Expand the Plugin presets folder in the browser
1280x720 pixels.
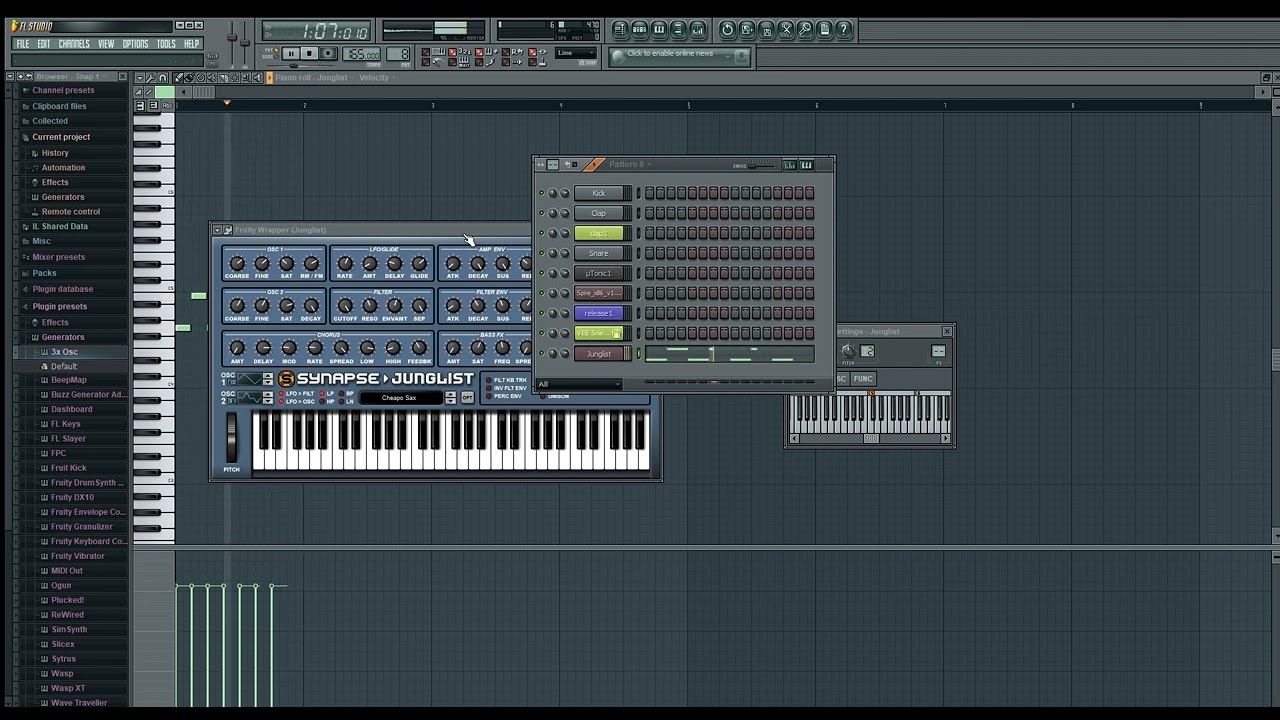click(x=59, y=306)
